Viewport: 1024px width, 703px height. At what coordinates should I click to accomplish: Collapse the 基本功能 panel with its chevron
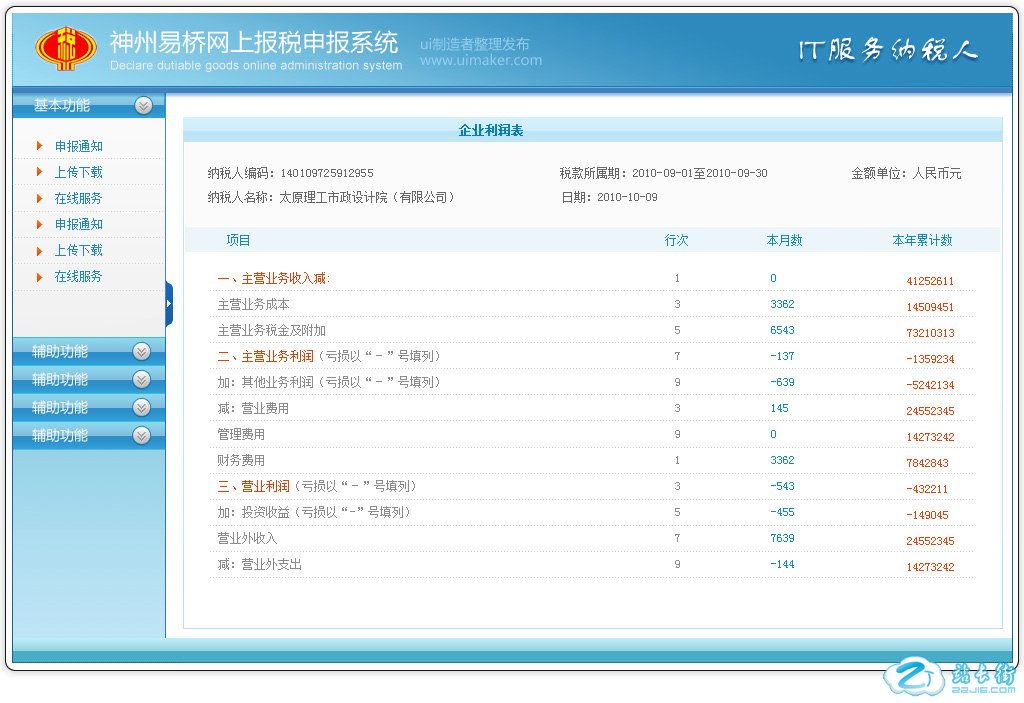pyautogui.click(x=143, y=105)
